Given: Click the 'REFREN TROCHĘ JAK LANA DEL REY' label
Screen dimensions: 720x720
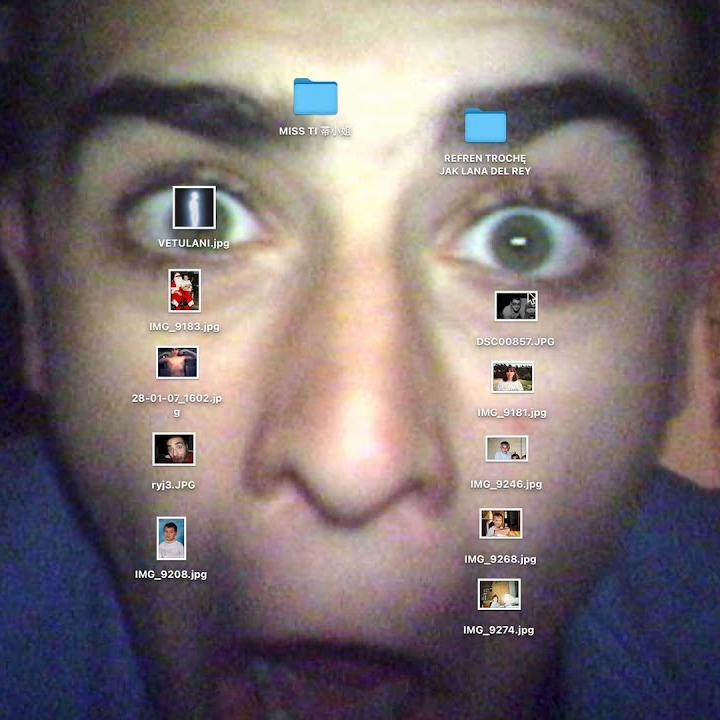Looking at the screenshot, I should 485,164.
